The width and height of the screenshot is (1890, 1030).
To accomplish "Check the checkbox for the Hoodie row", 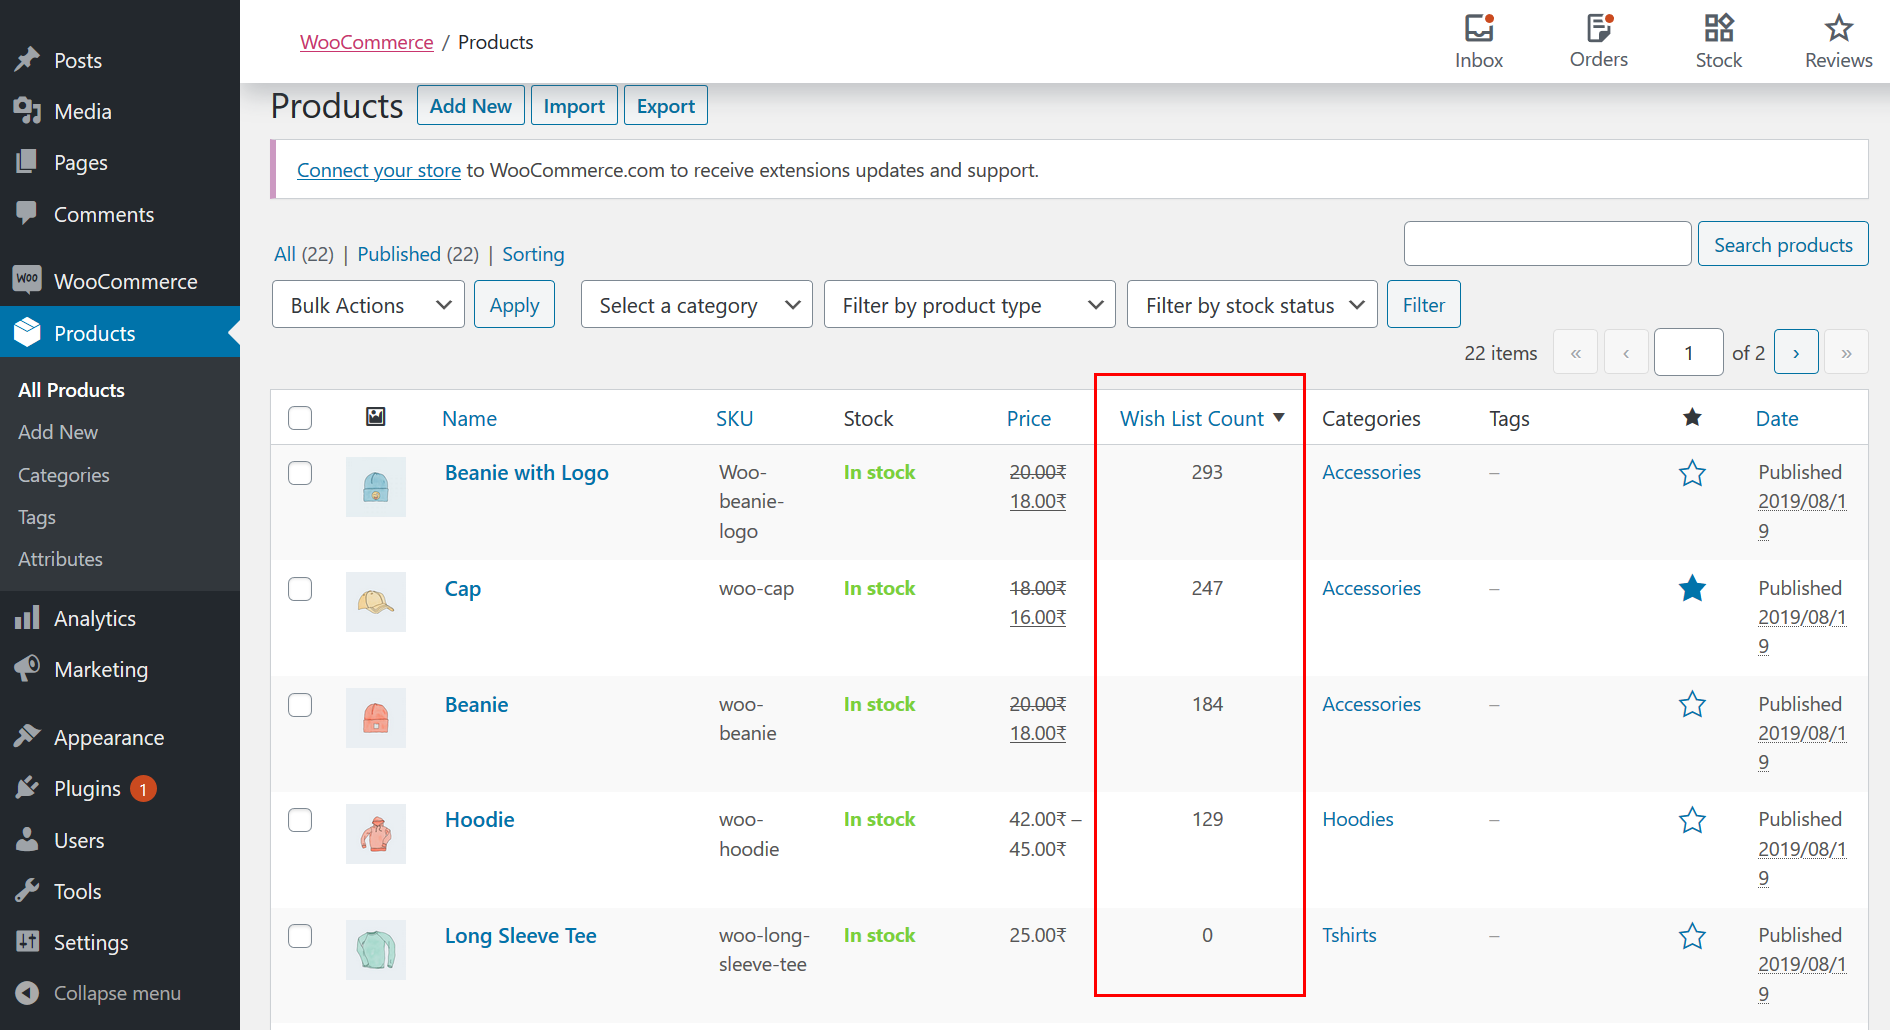I will 300,820.
